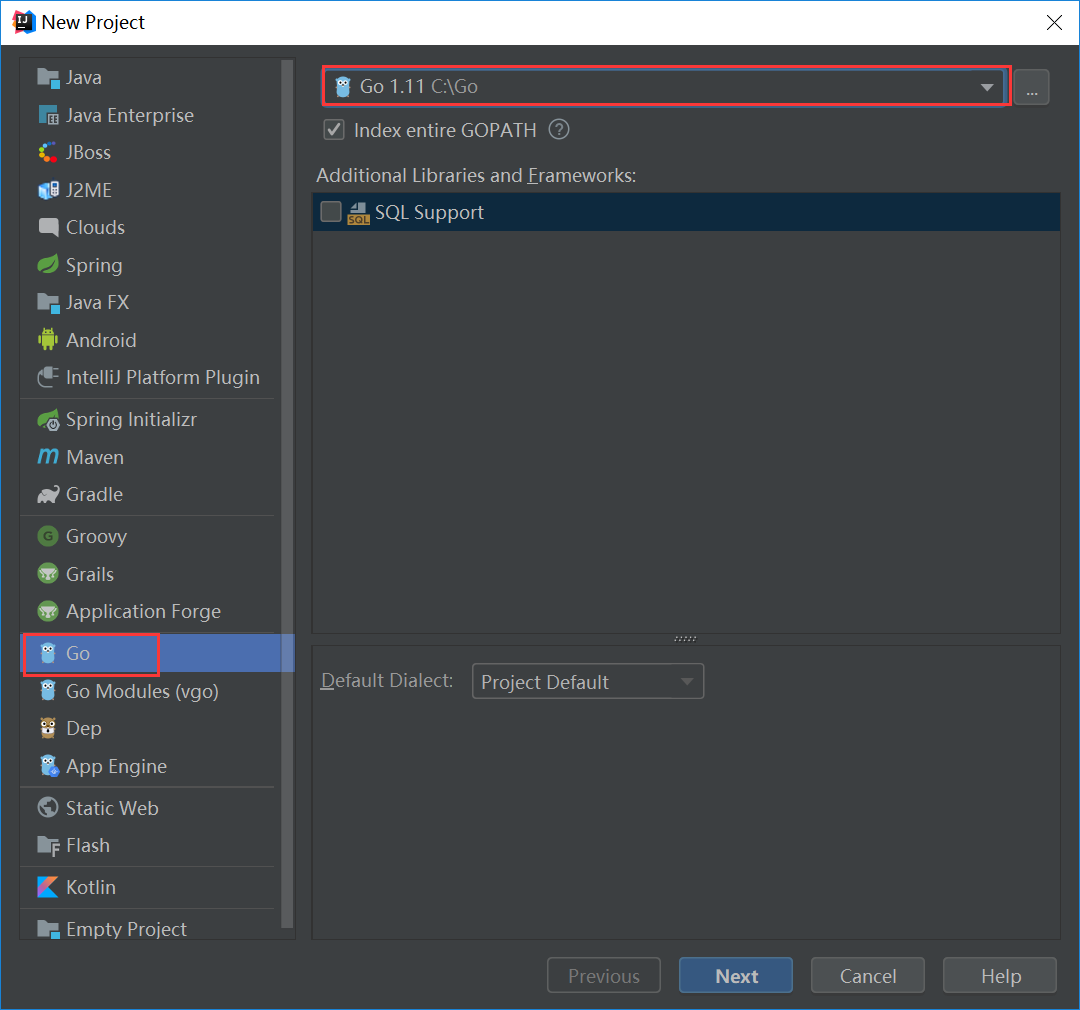Click the Clouds speech bubble icon
Screen dimensions: 1080x1010
(48, 227)
